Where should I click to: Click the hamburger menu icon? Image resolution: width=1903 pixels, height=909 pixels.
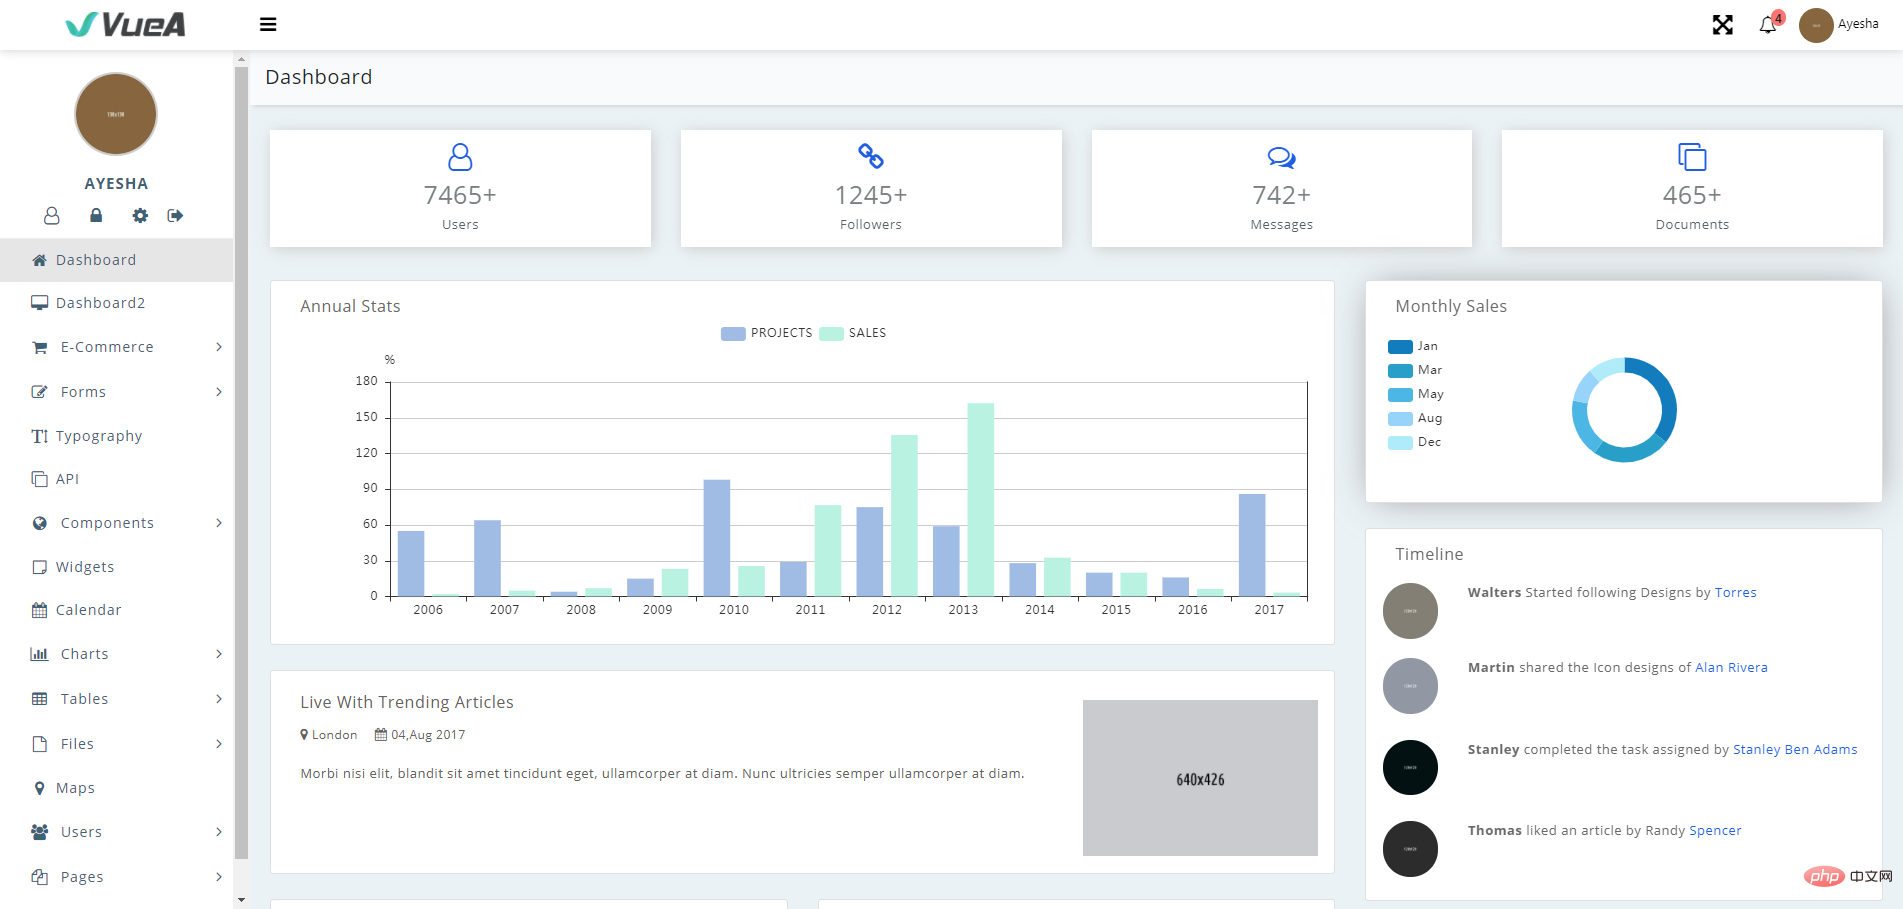click(x=268, y=25)
